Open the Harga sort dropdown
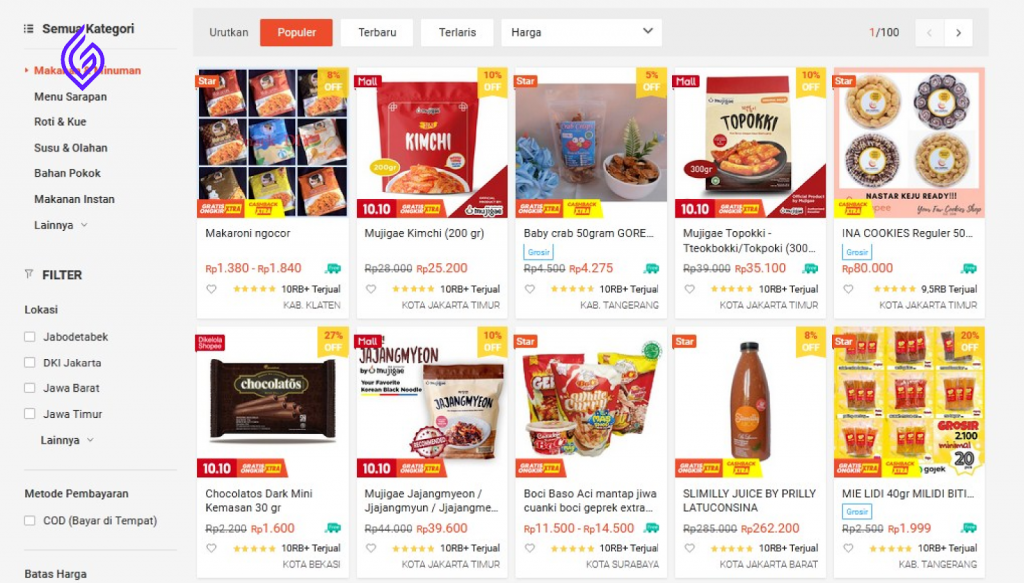1024x583 pixels. point(581,33)
